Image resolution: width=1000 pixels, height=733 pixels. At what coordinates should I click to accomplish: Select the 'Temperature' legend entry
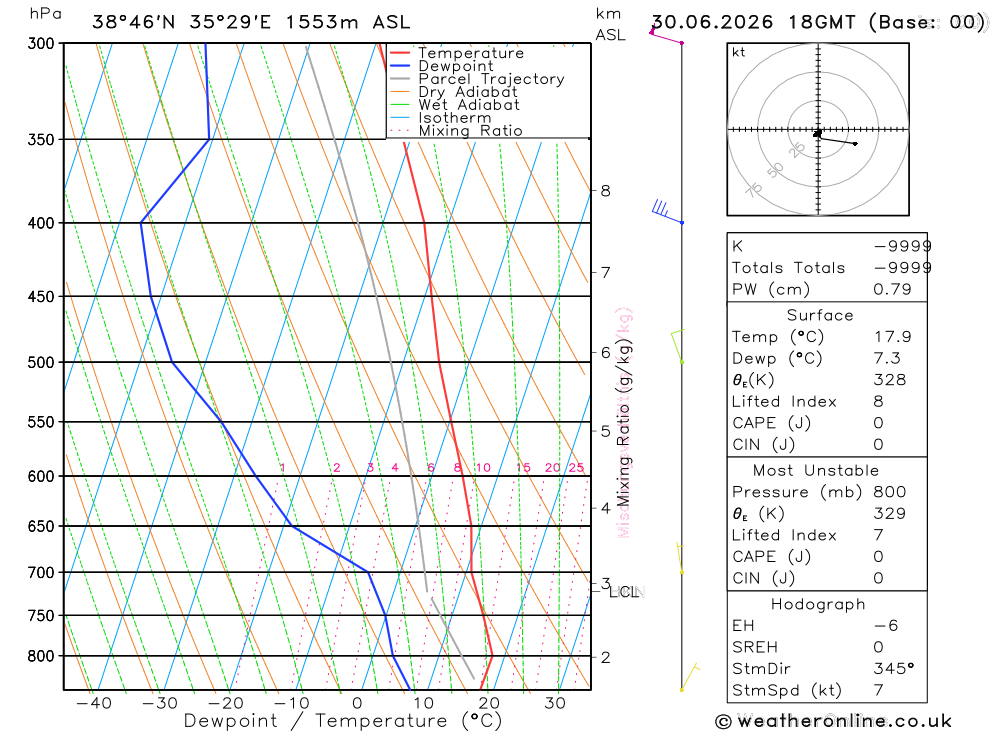pos(471,53)
